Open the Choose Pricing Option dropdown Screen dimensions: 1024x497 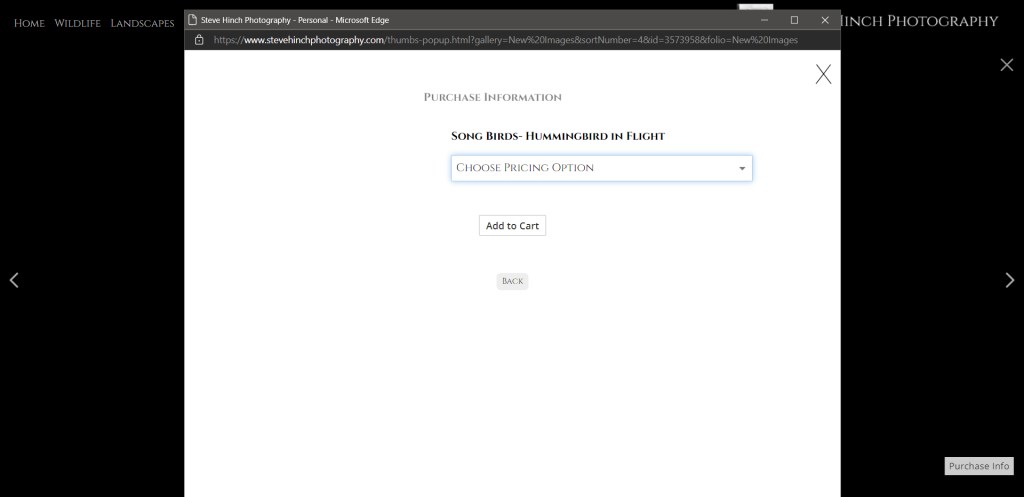[600, 168]
